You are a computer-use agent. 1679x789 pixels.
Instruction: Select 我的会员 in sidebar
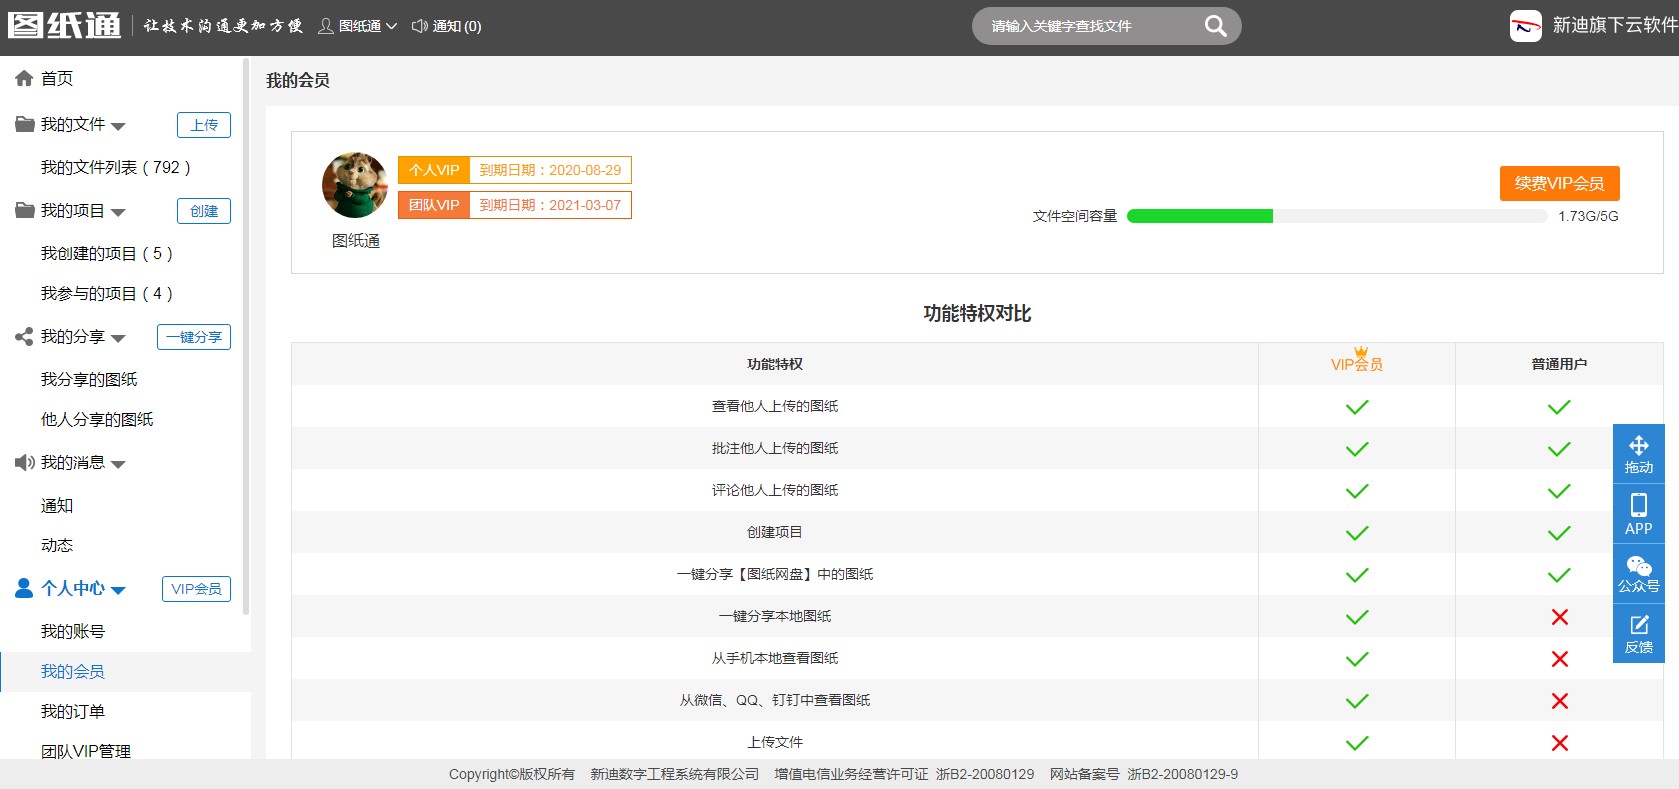[x=73, y=671]
